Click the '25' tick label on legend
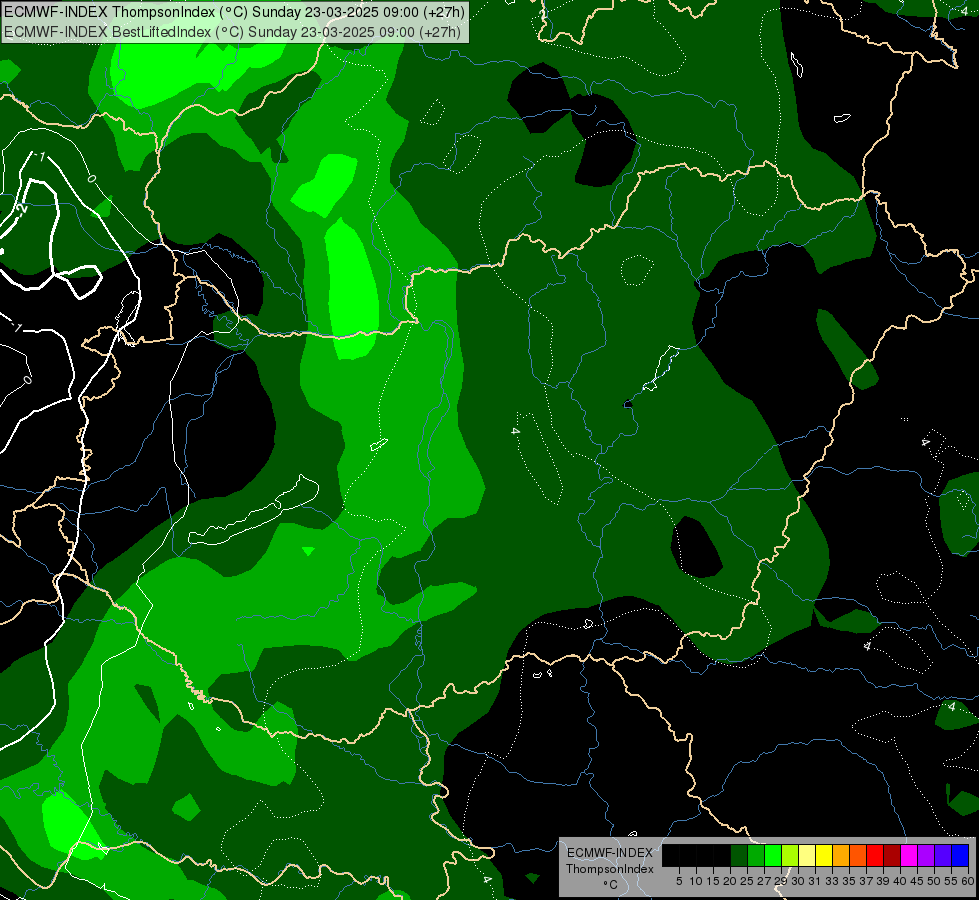979x900 pixels. (747, 881)
